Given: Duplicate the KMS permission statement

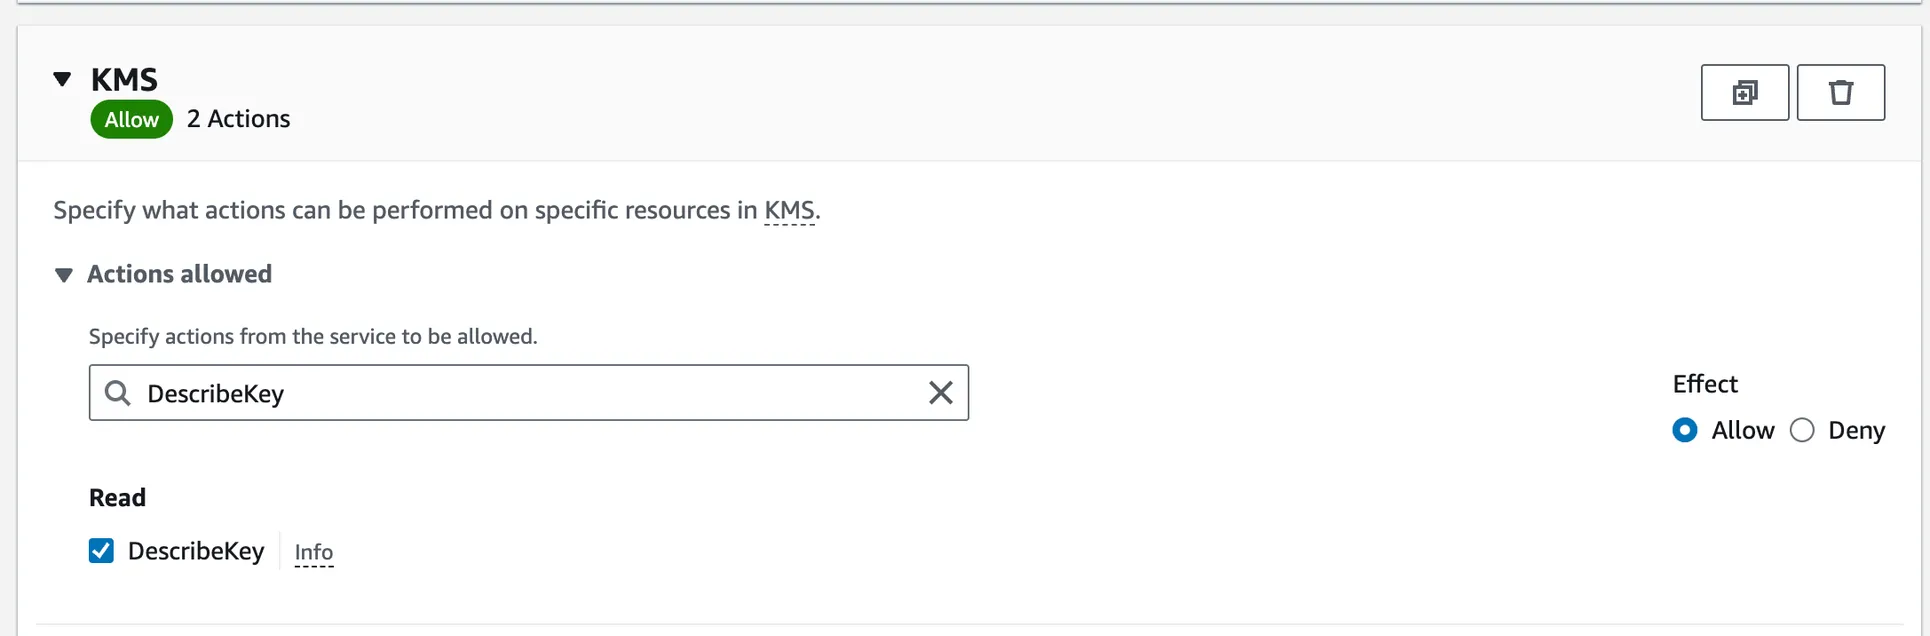Looking at the screenshot, I should coord(1744,93).
